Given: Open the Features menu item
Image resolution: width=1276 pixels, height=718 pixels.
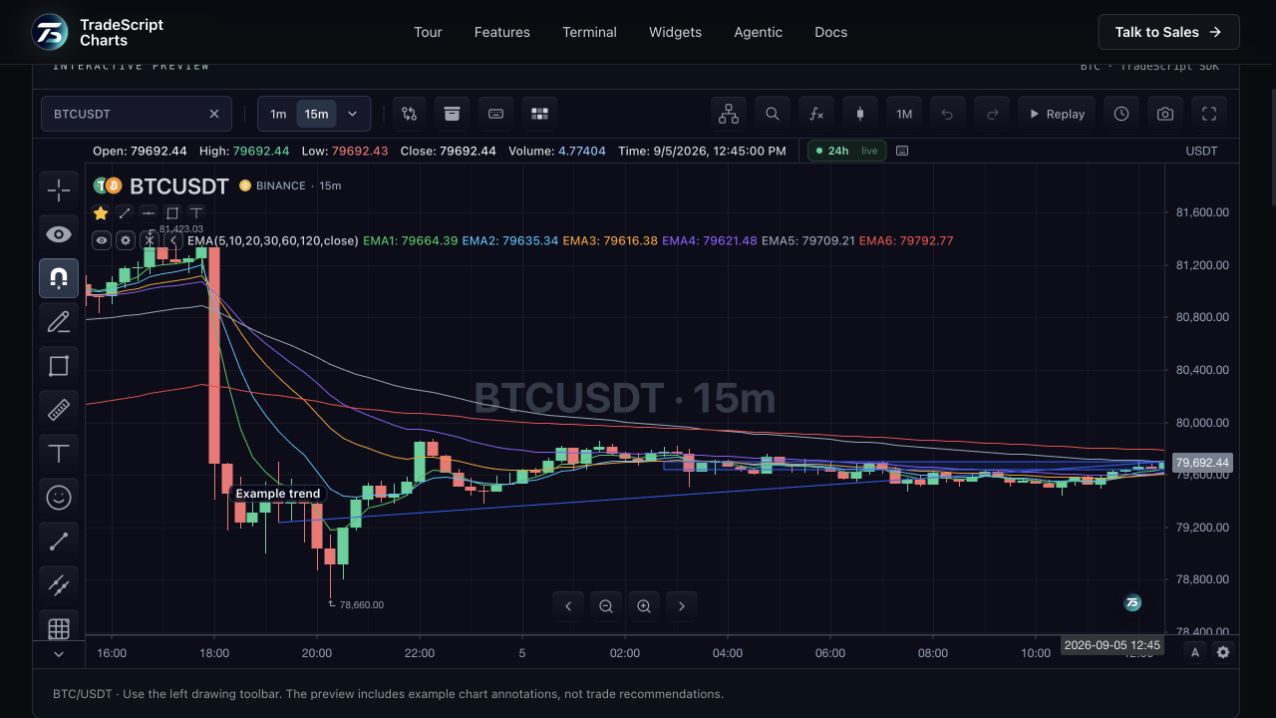Looking at the screenshot, I should [502, 32].
